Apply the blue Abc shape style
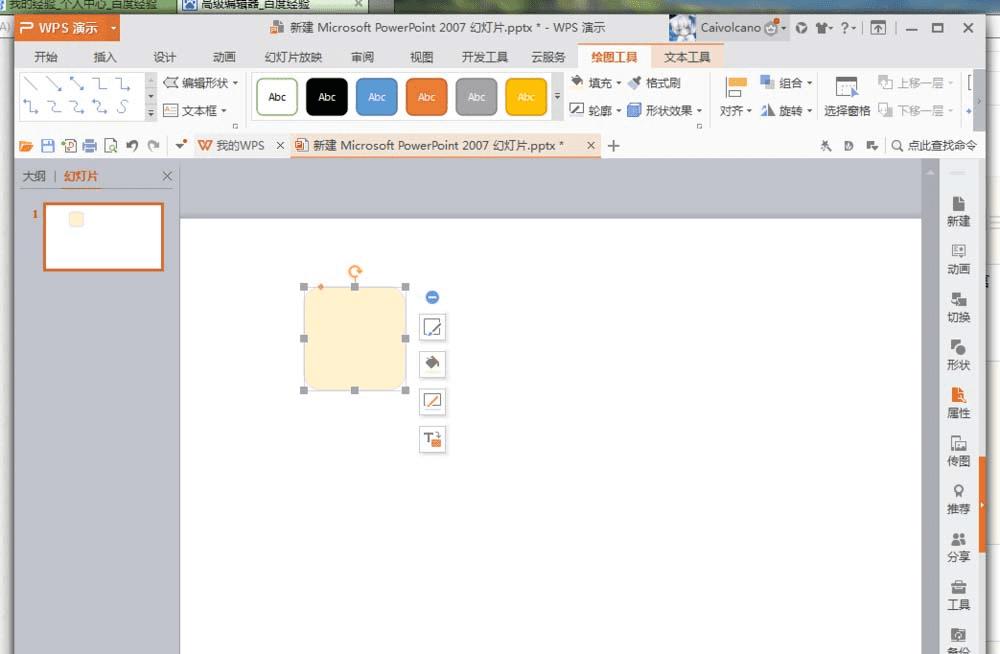This screenshot has height=654, width=1000. (376, 97)
